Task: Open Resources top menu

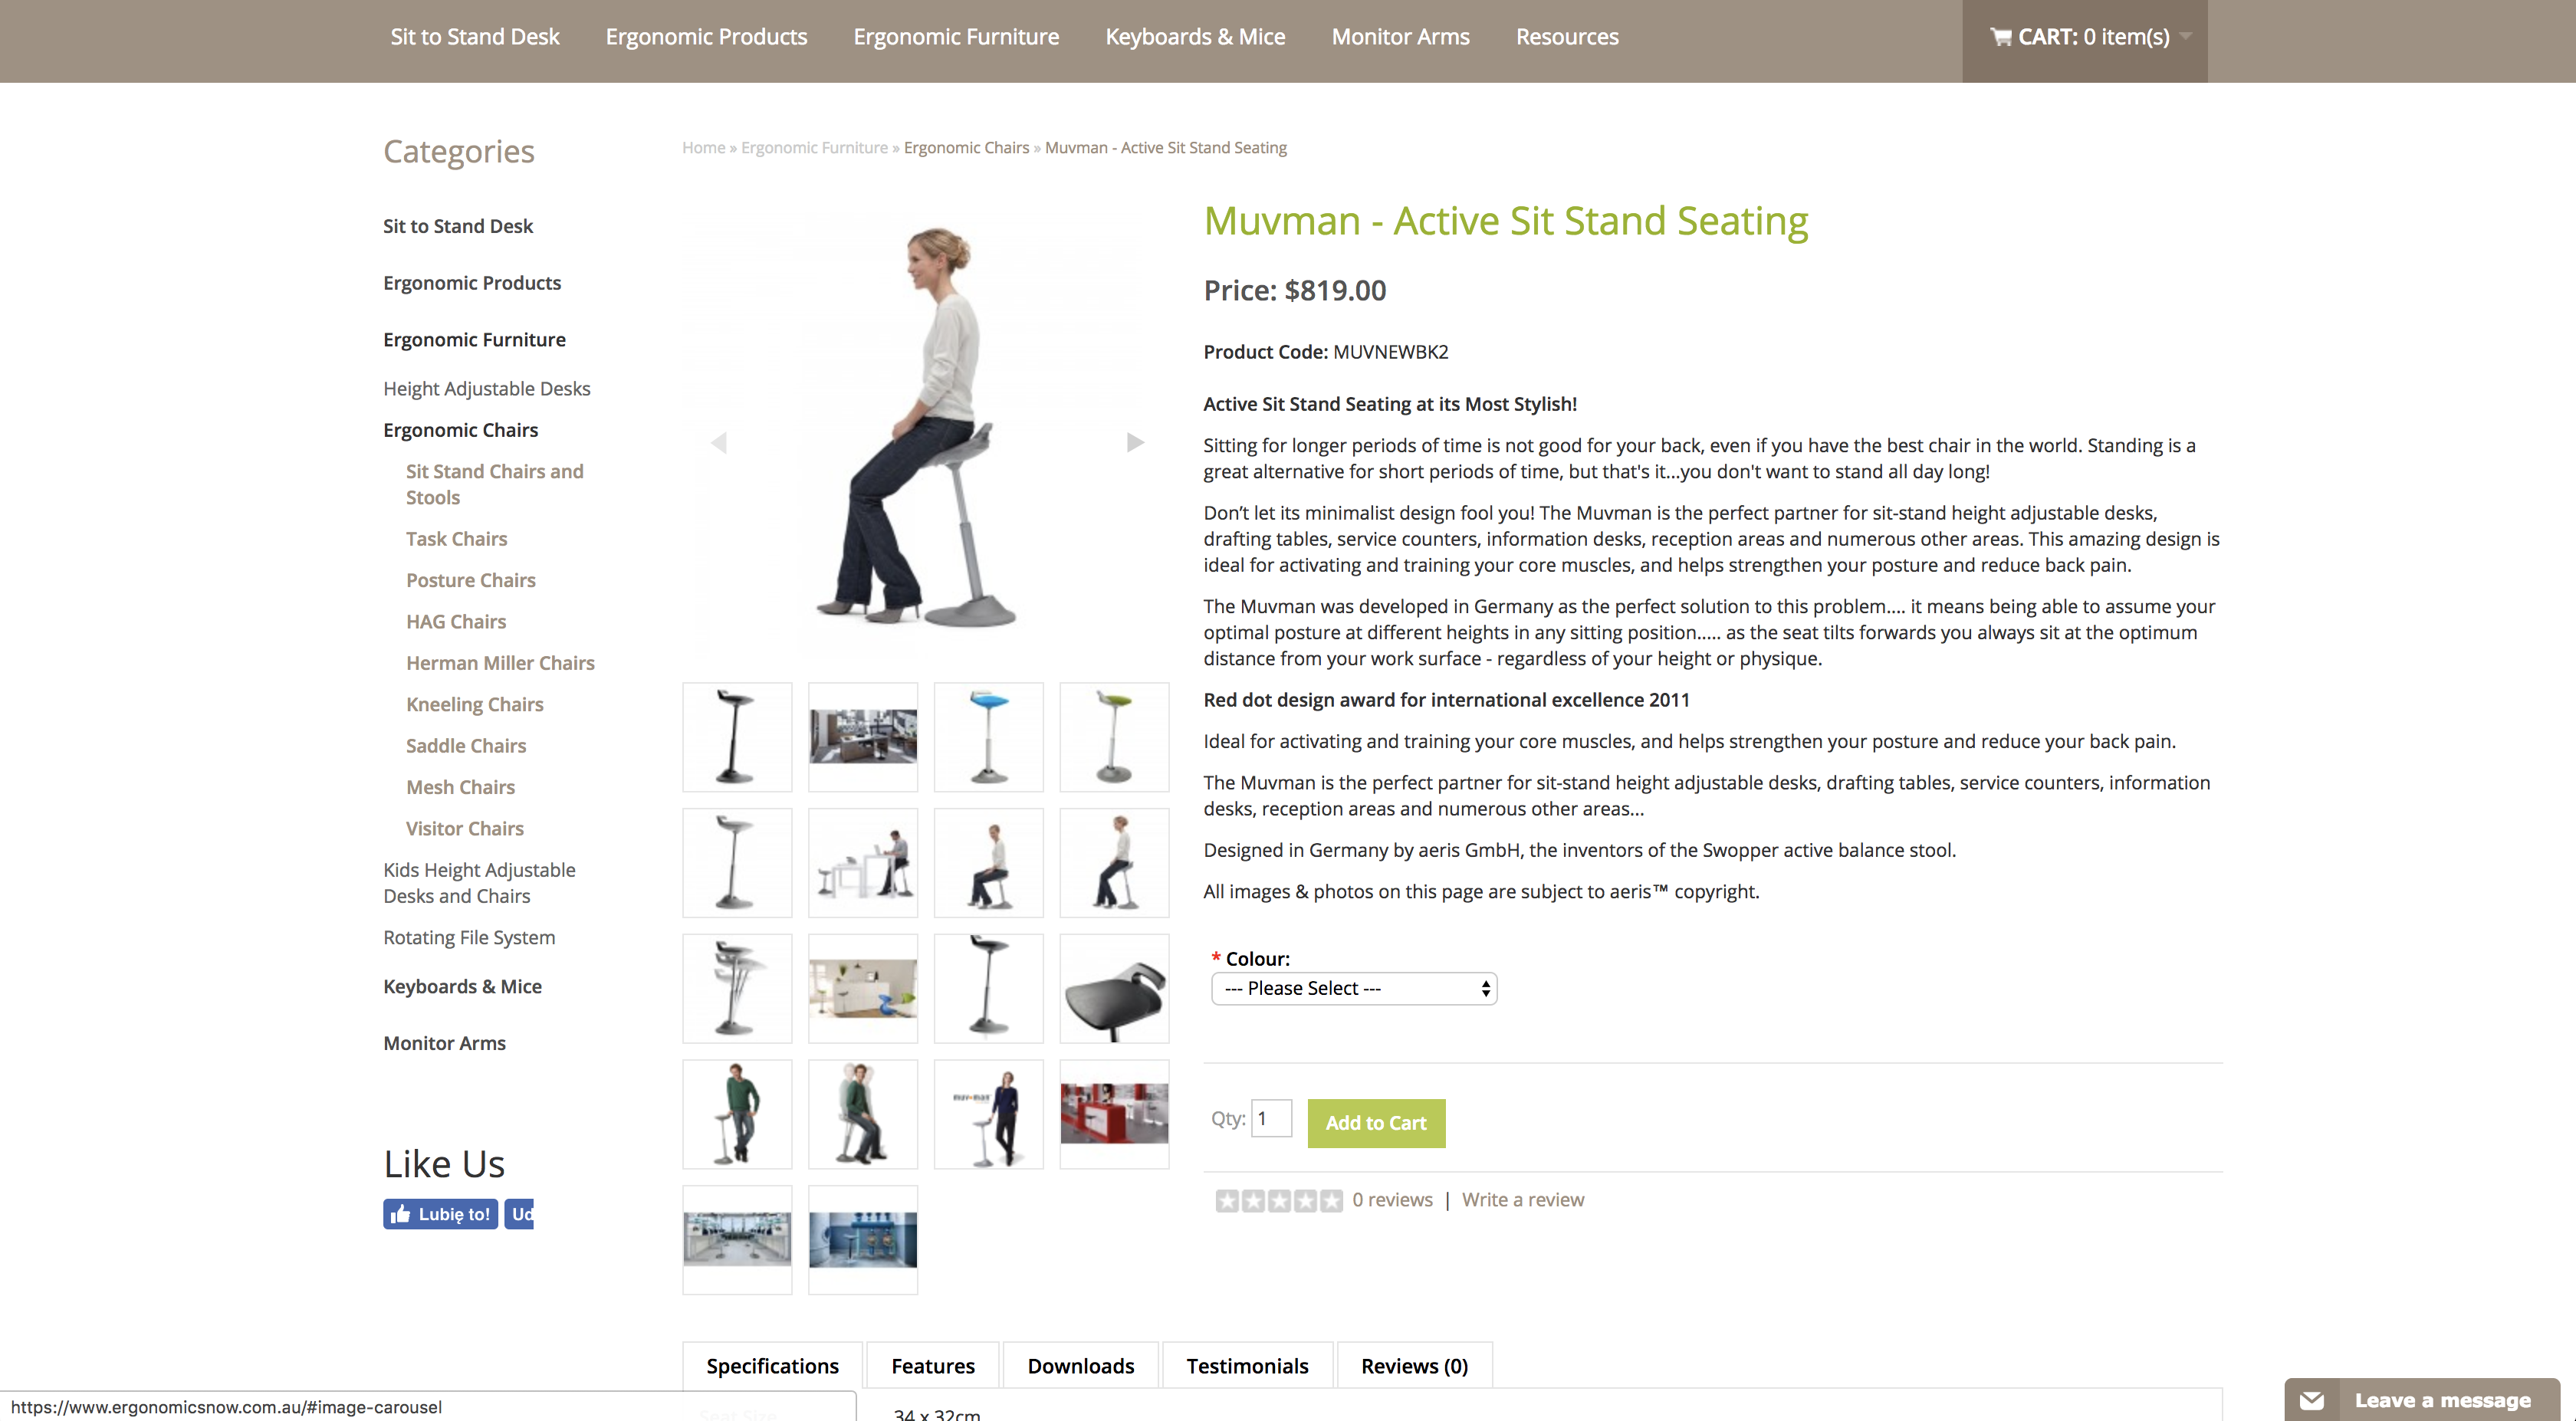Action: [1567, 37]
